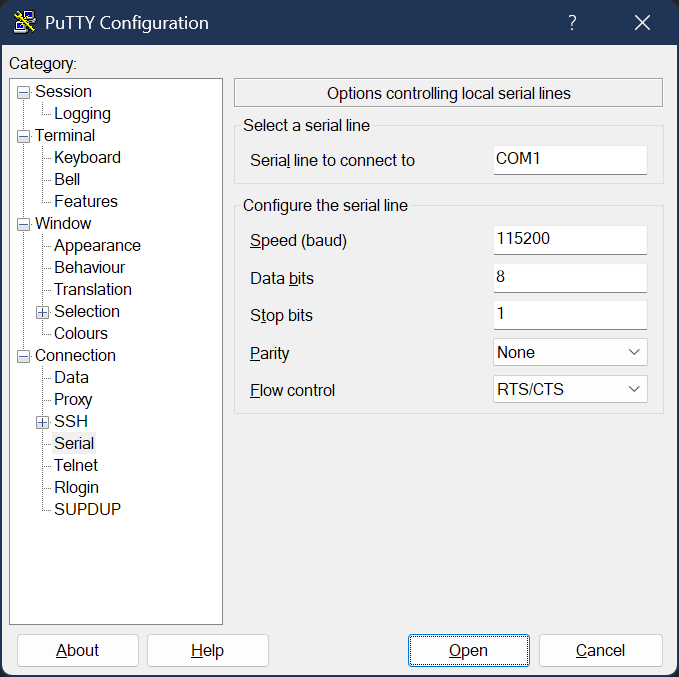The image size is (679, 677).
Task: Collapse the Terminal category node
Action: pos(23,136)
